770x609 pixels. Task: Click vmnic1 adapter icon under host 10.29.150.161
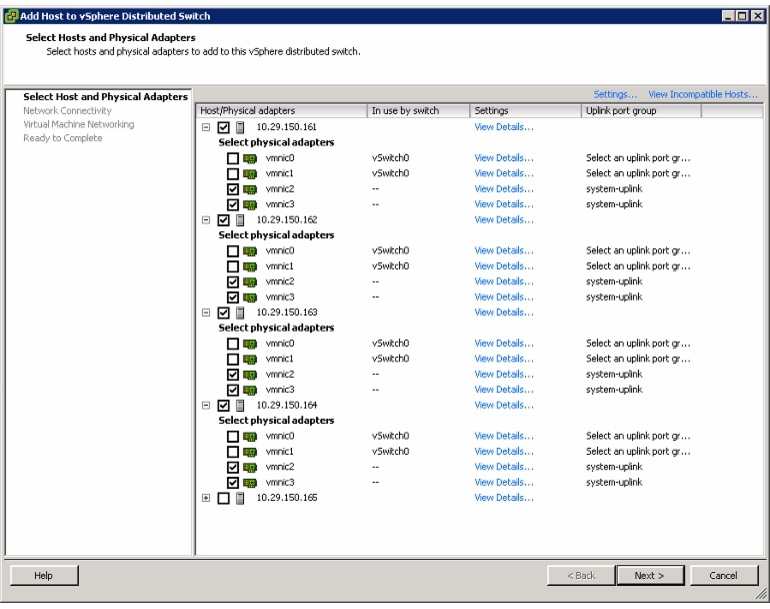[250, 174]
